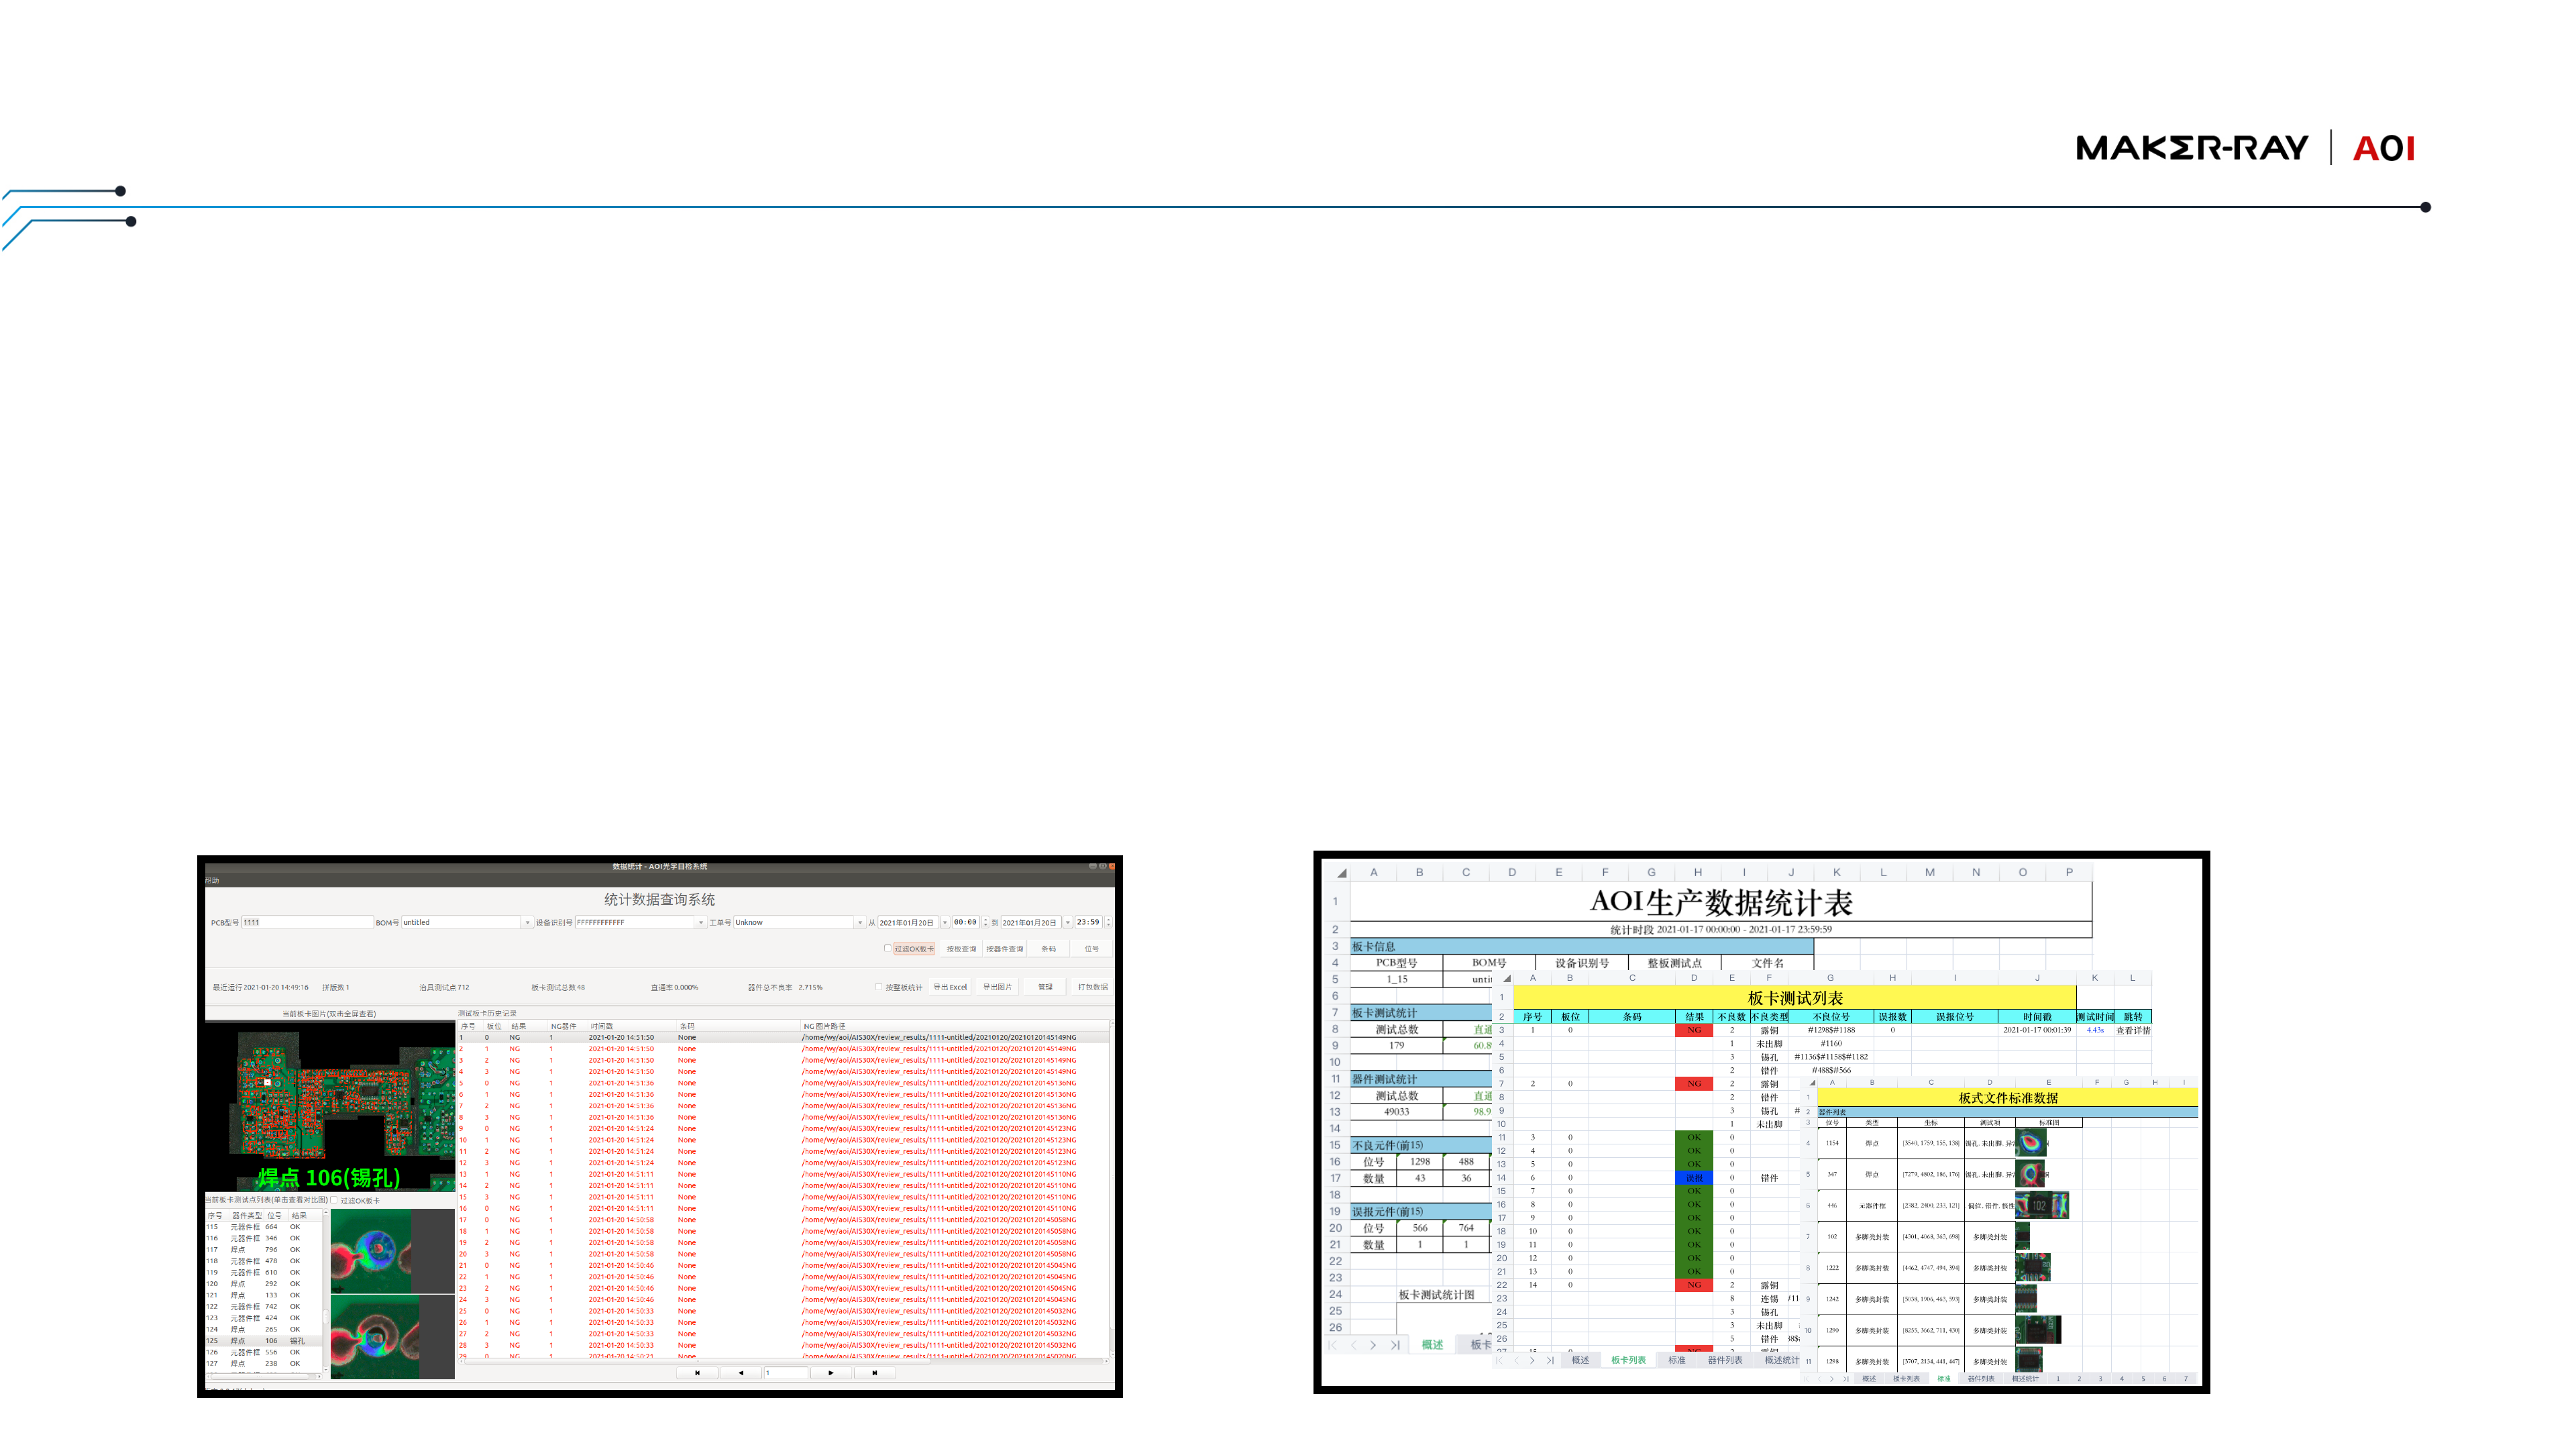The image size is (2576, 1449).
Task: Toggle the 按整板统计 checkbox
Action: pos(879,987)
